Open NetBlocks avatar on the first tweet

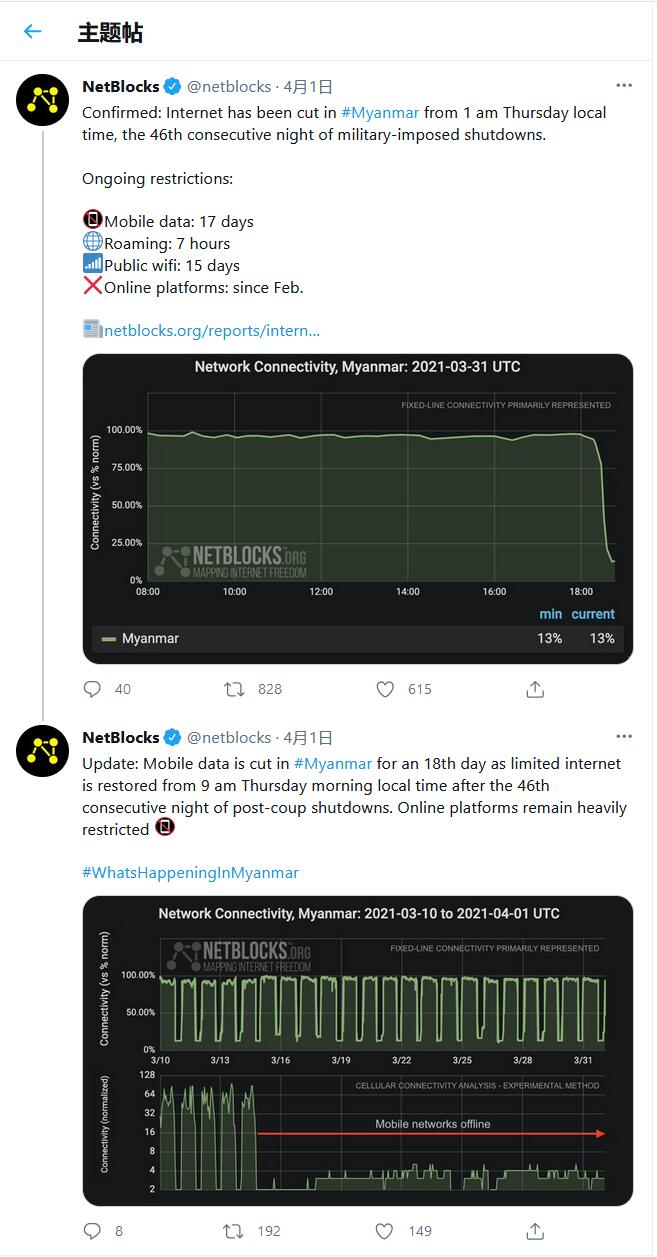(x=43, y=99)
